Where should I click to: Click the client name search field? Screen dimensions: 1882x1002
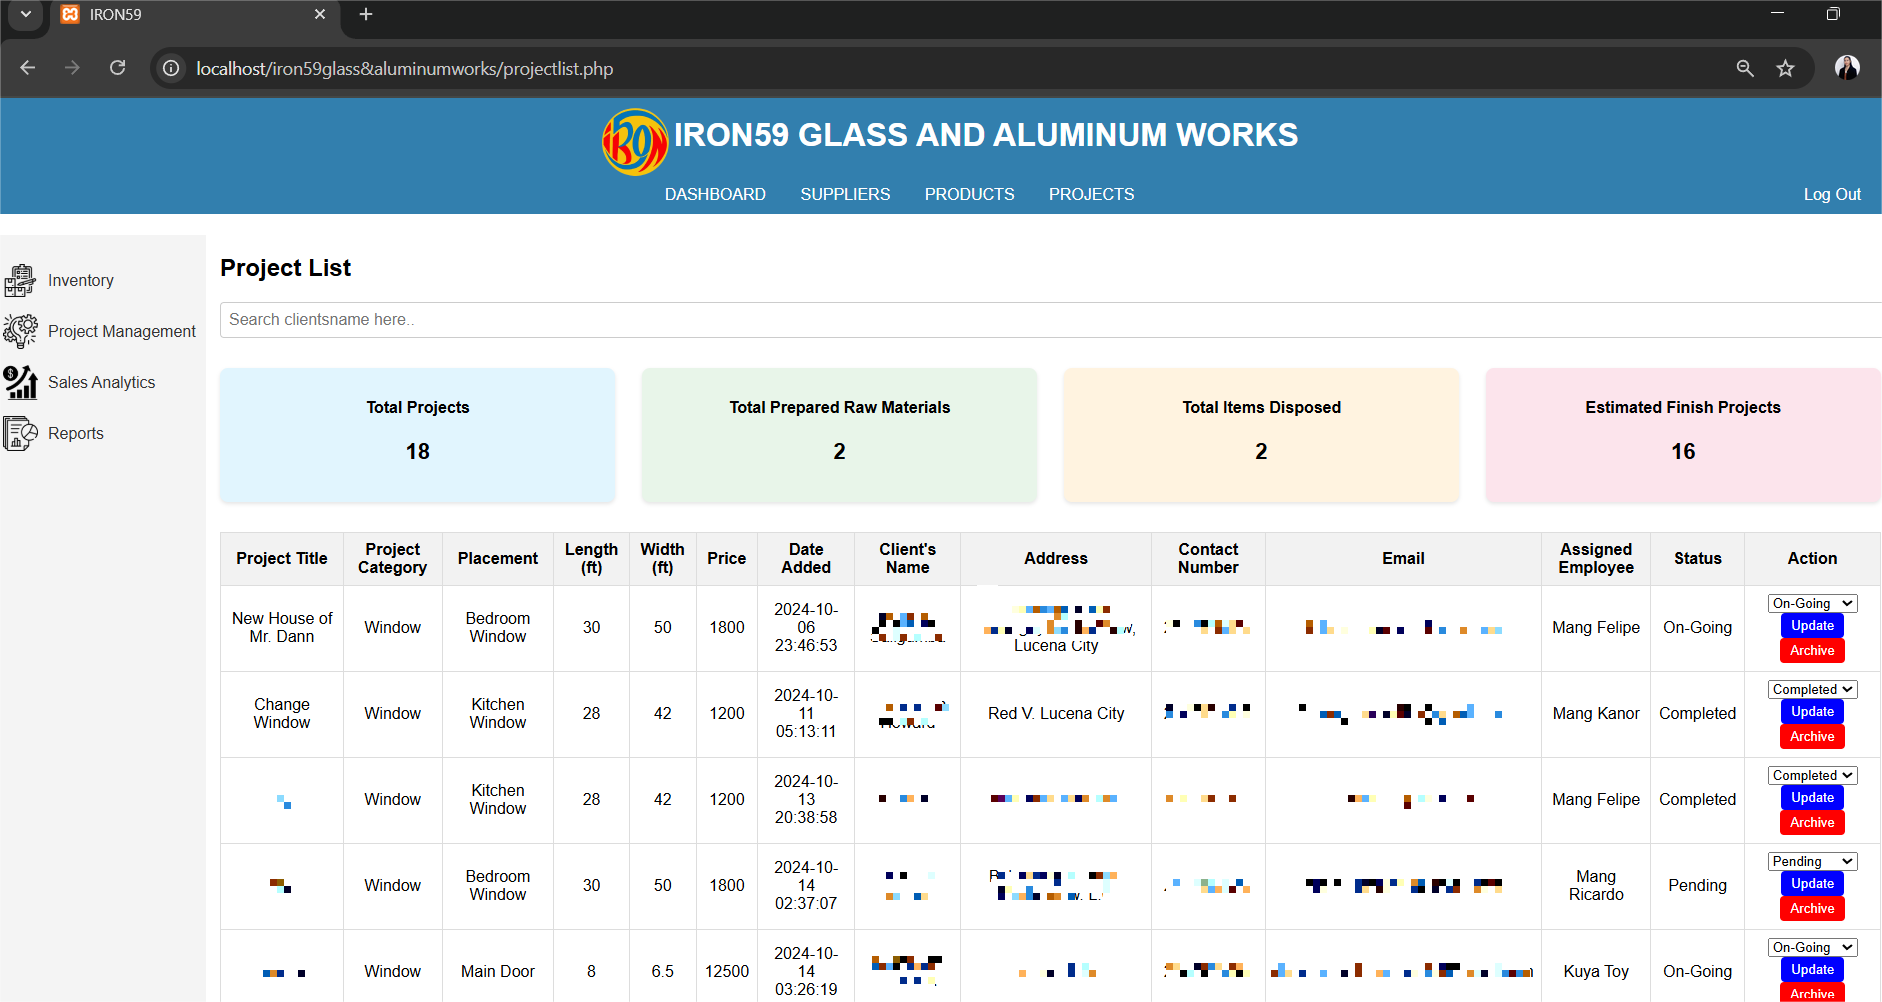pyautogui.click(x=1050, y=320)
